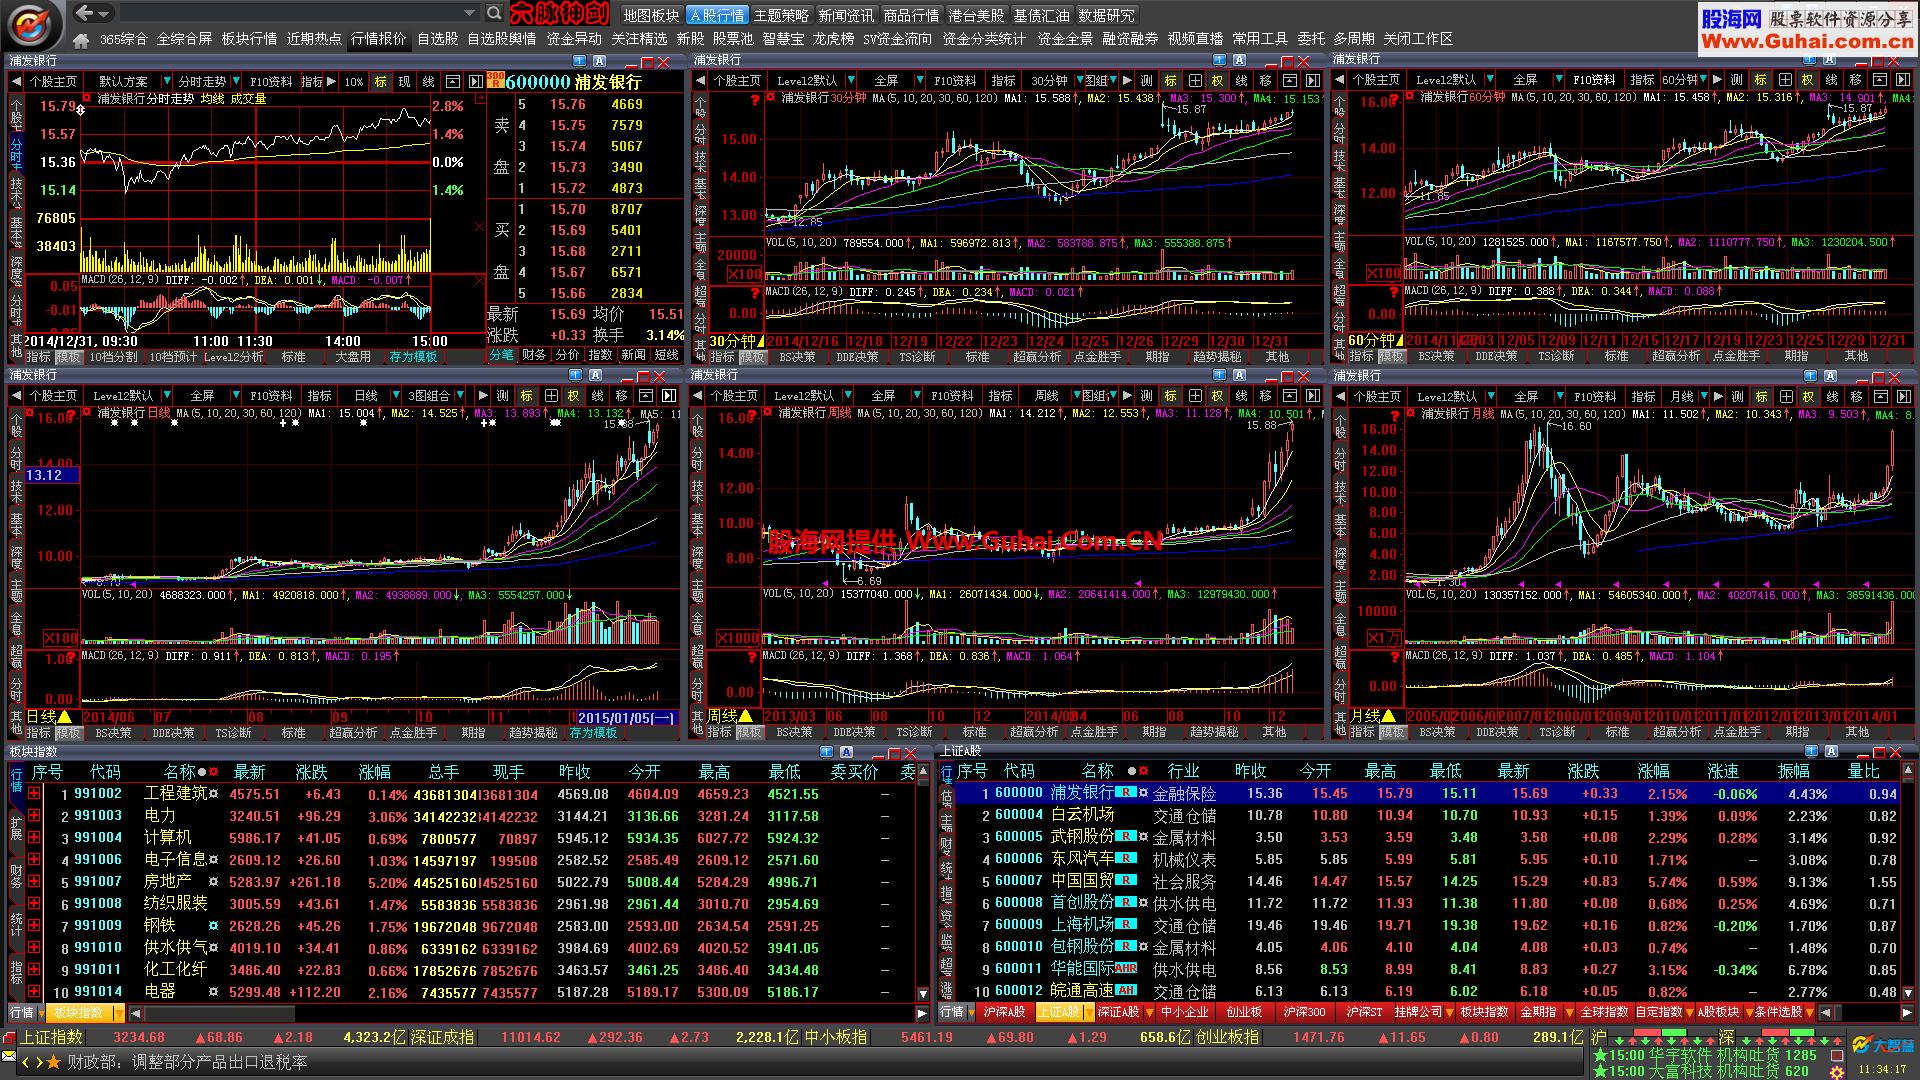Open 自选股 in the sub toolbar
Image resolution: width=1920 pixels, height=1080 pixels.
click(x=437, y=39)
